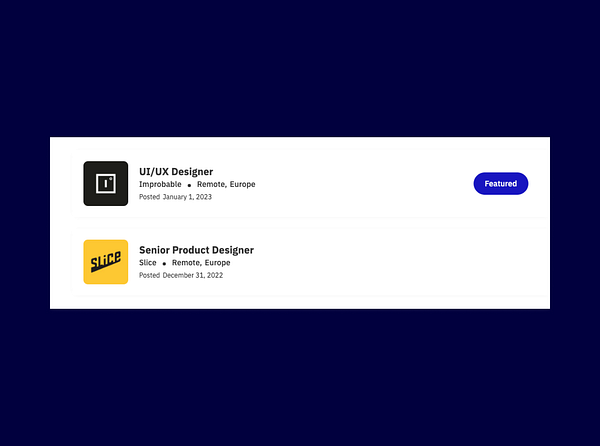Click the Improbable company logo icon
600x446 pixels.
(x=106, y=183)
